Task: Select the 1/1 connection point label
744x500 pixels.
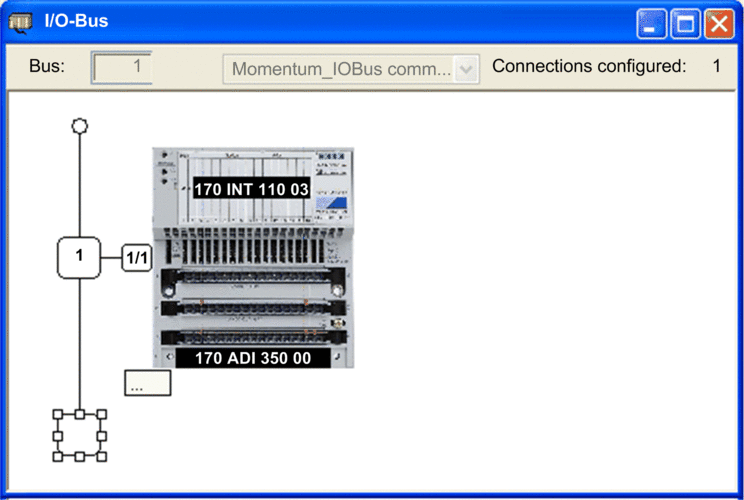Action: point(137,258)
